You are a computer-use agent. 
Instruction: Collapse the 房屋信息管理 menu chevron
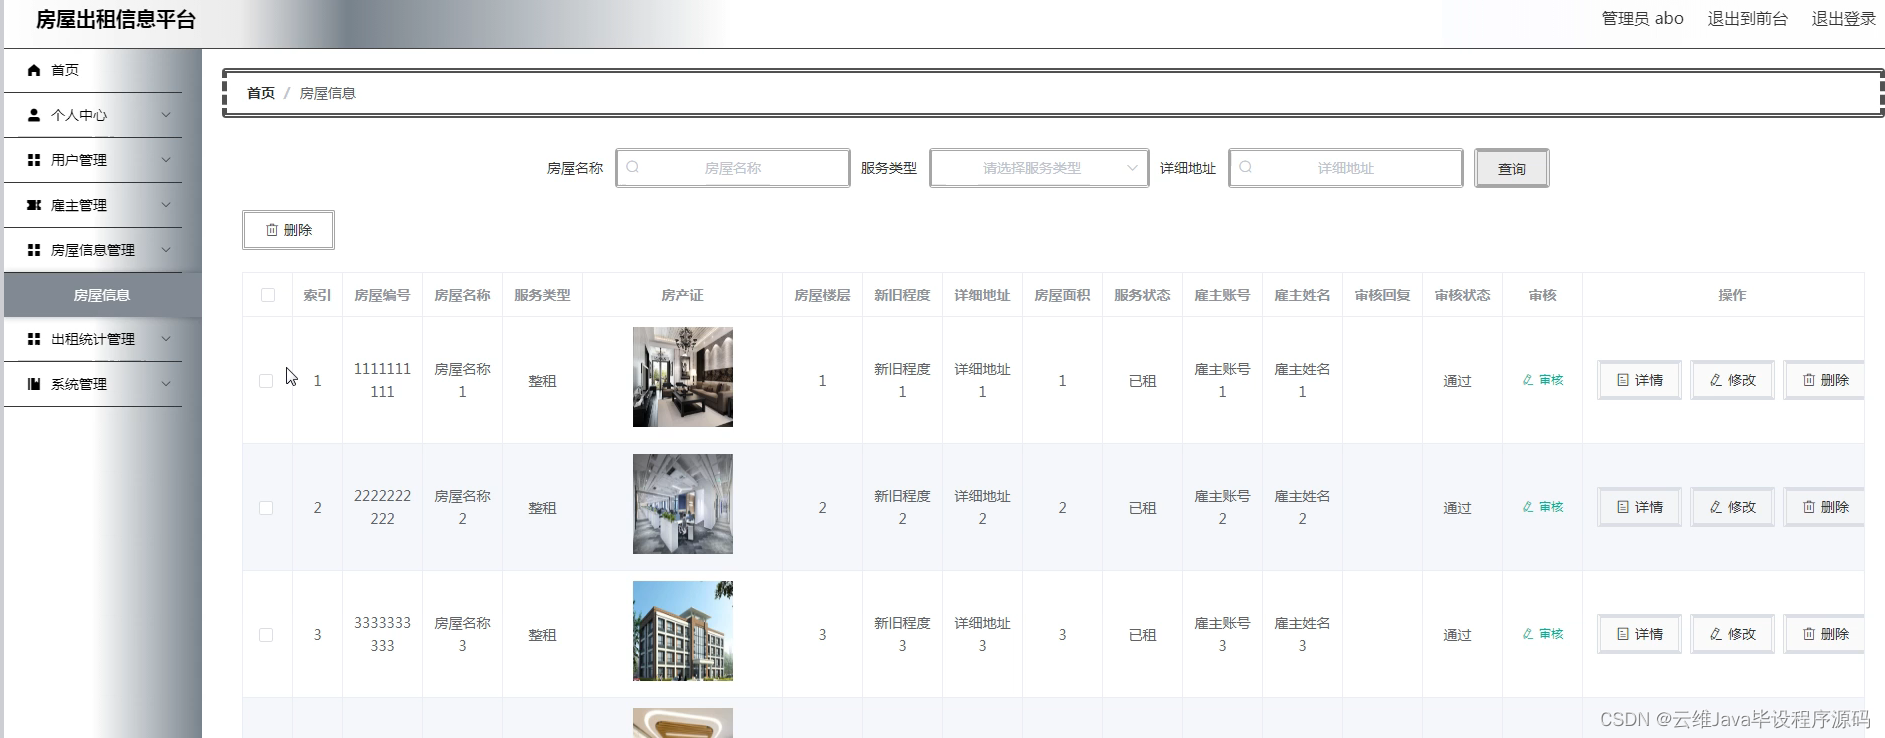coord(166,250)
